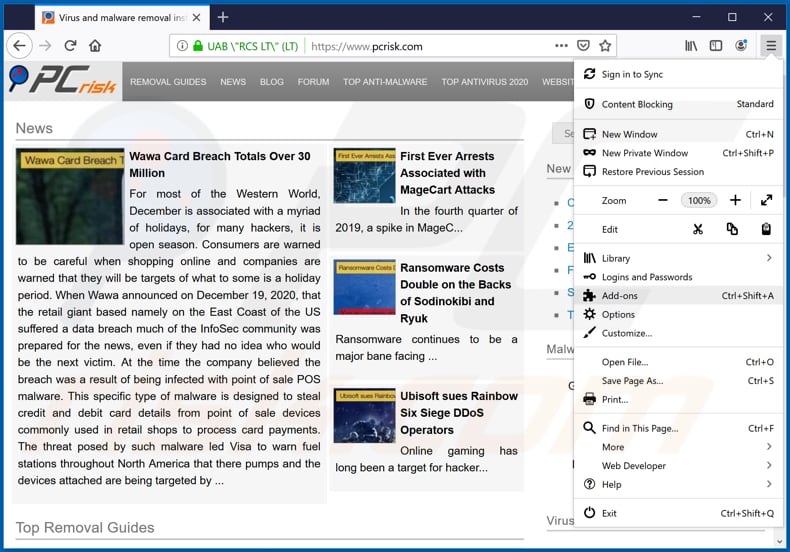Open REMOVAL GUIDES nav link
The width and height of the screenshot is (790, 552).
click(x=168, y=82)
